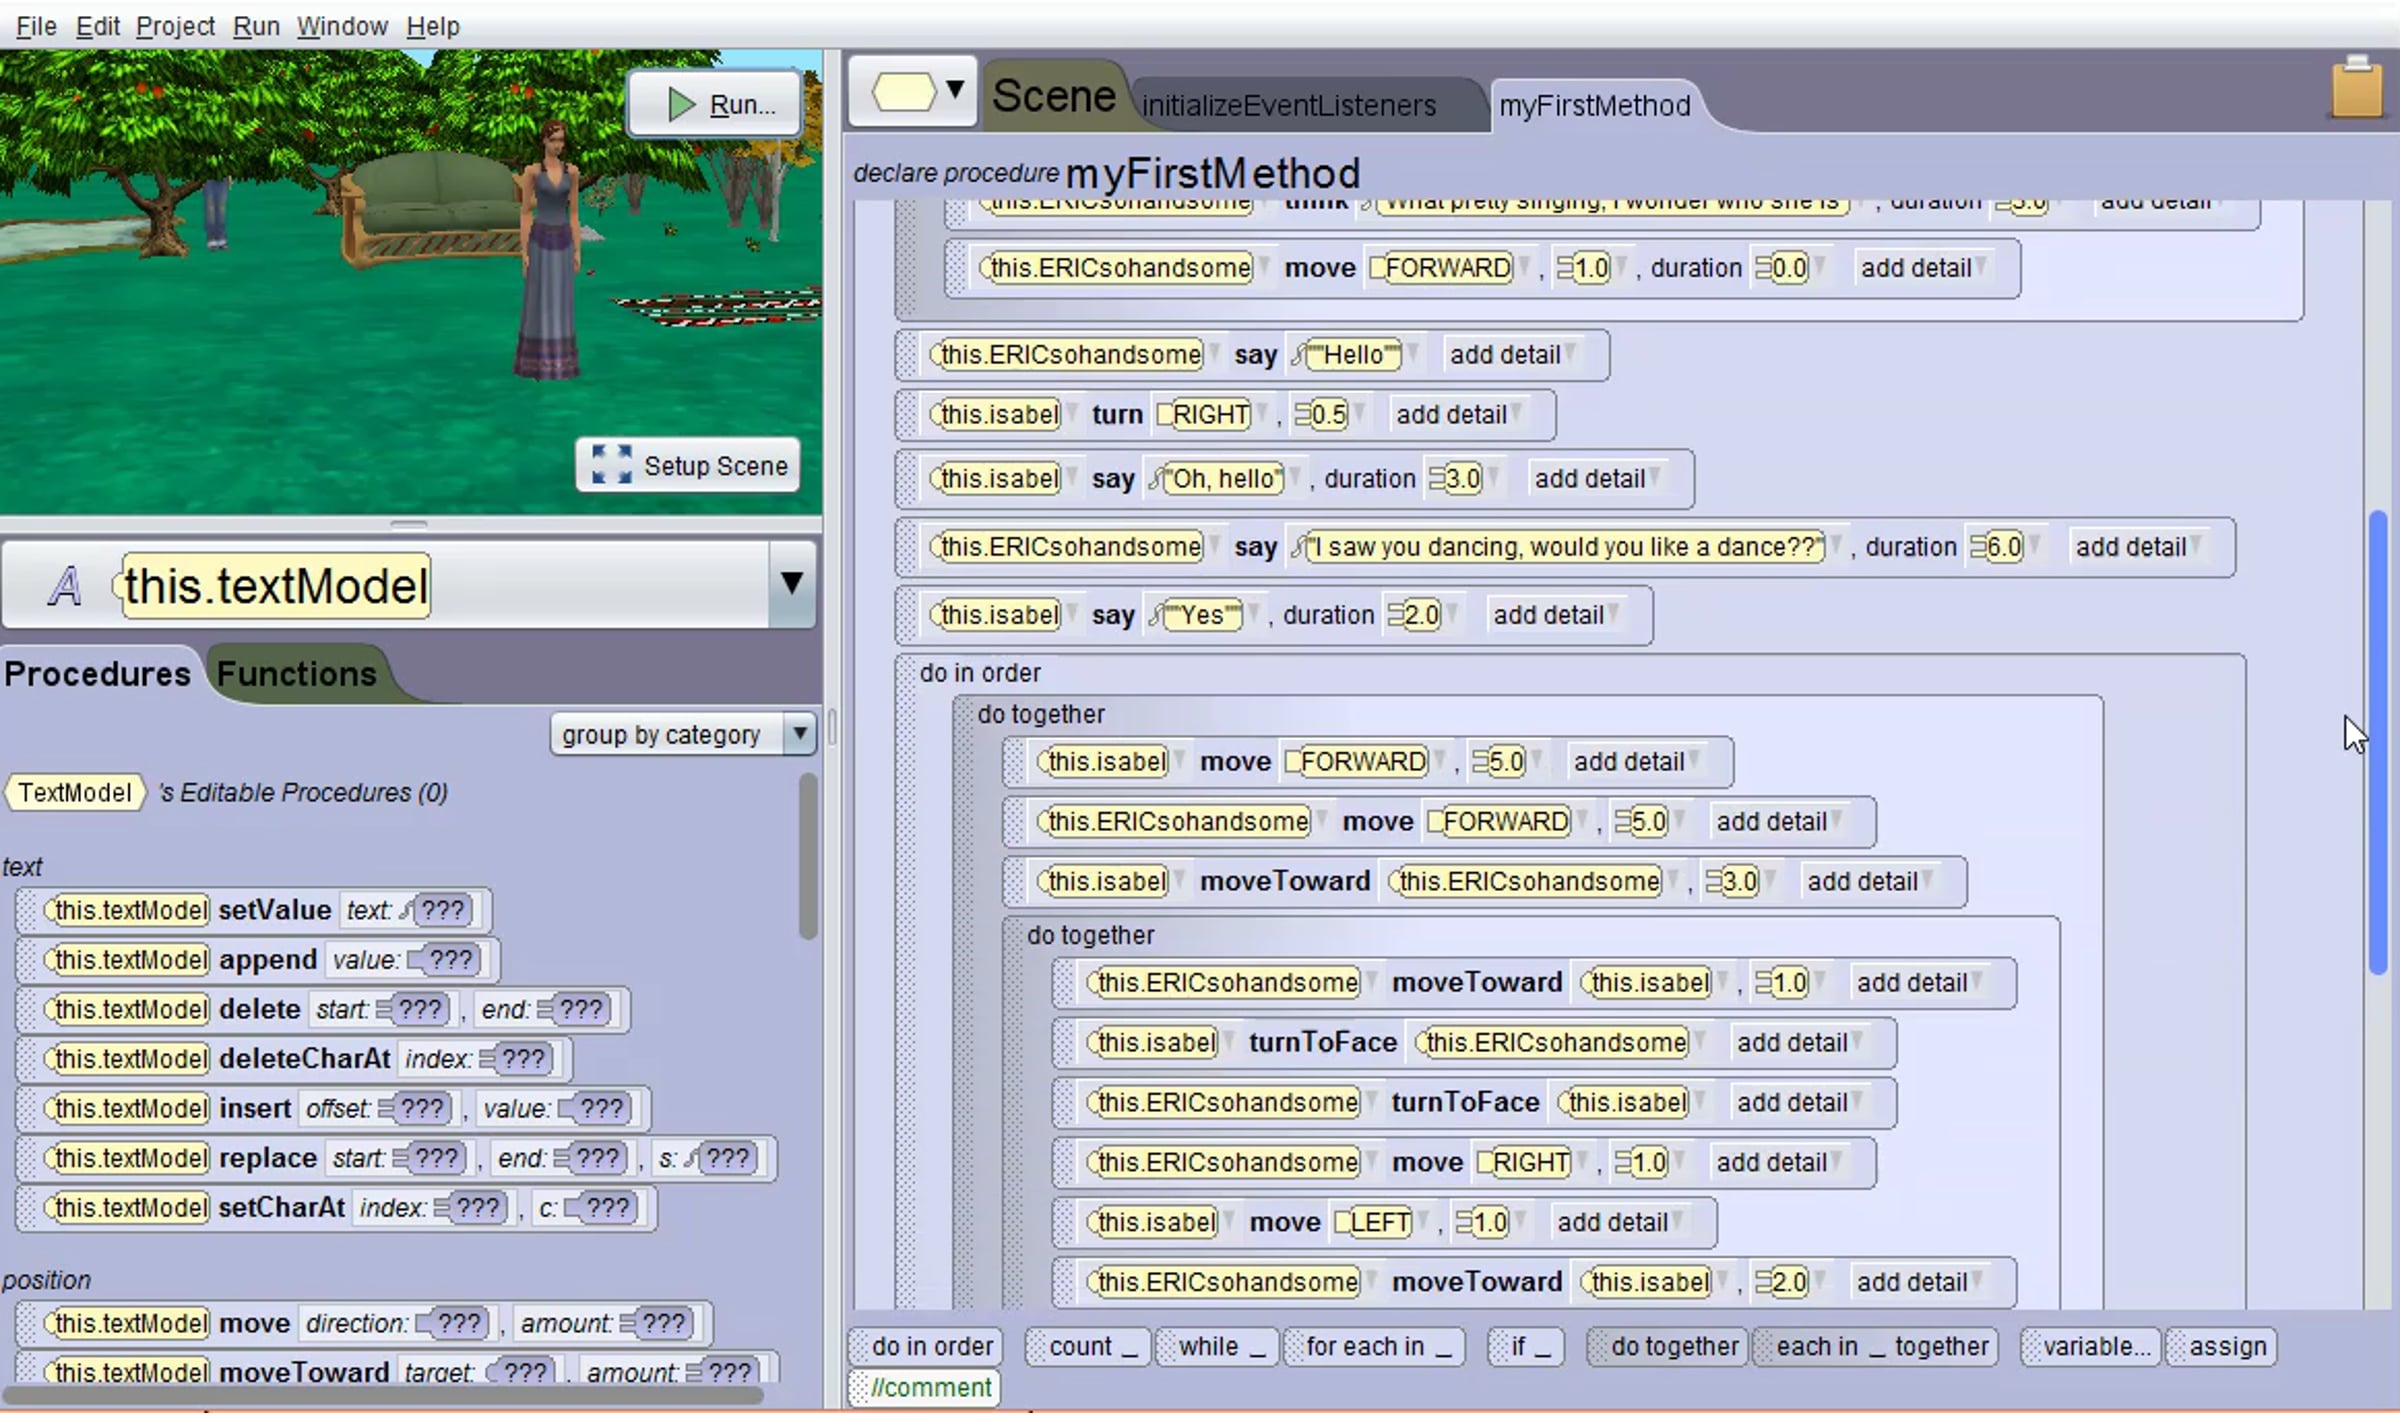Click the clipboard icon at top right
Viewport: 2400px width, 1413px height.
pos(2356,88)
